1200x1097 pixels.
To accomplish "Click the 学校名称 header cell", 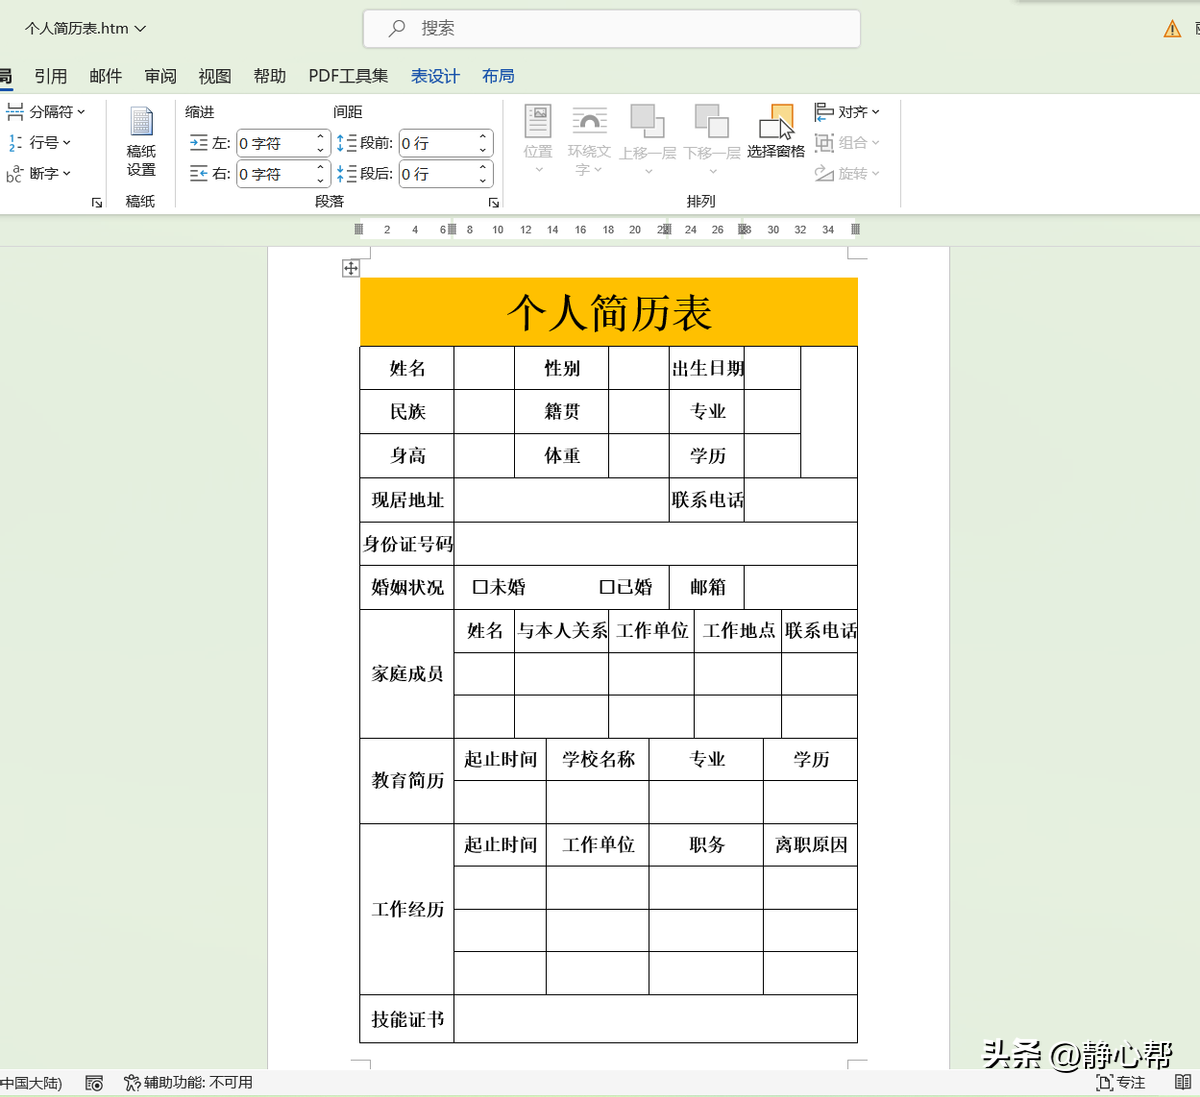I will [598, 759].
